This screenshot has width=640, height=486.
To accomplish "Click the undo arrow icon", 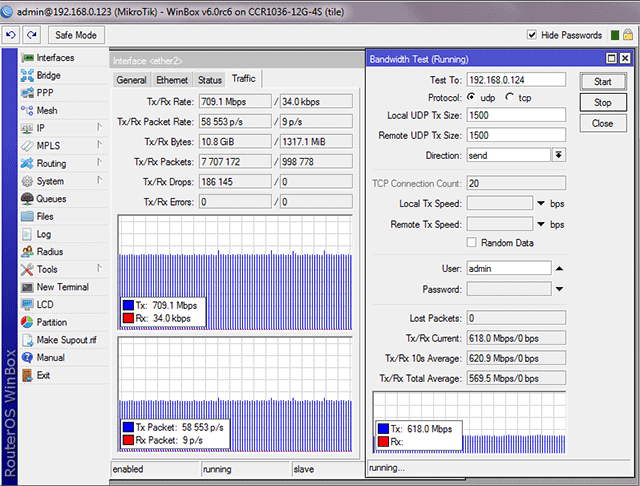I will (11, 35).
